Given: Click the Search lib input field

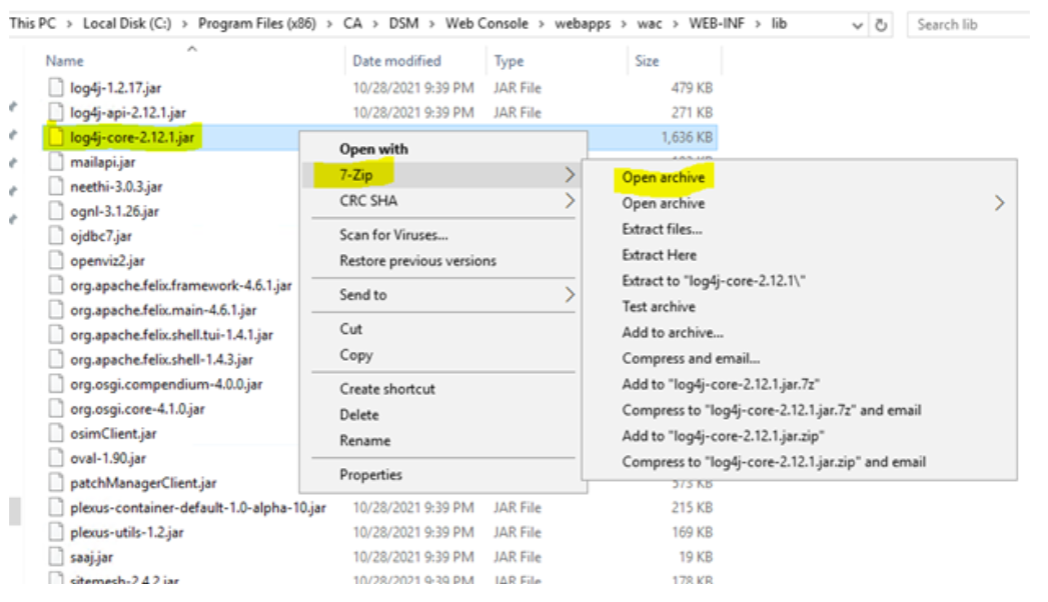Looking at the screenshot, I should 968,25.
